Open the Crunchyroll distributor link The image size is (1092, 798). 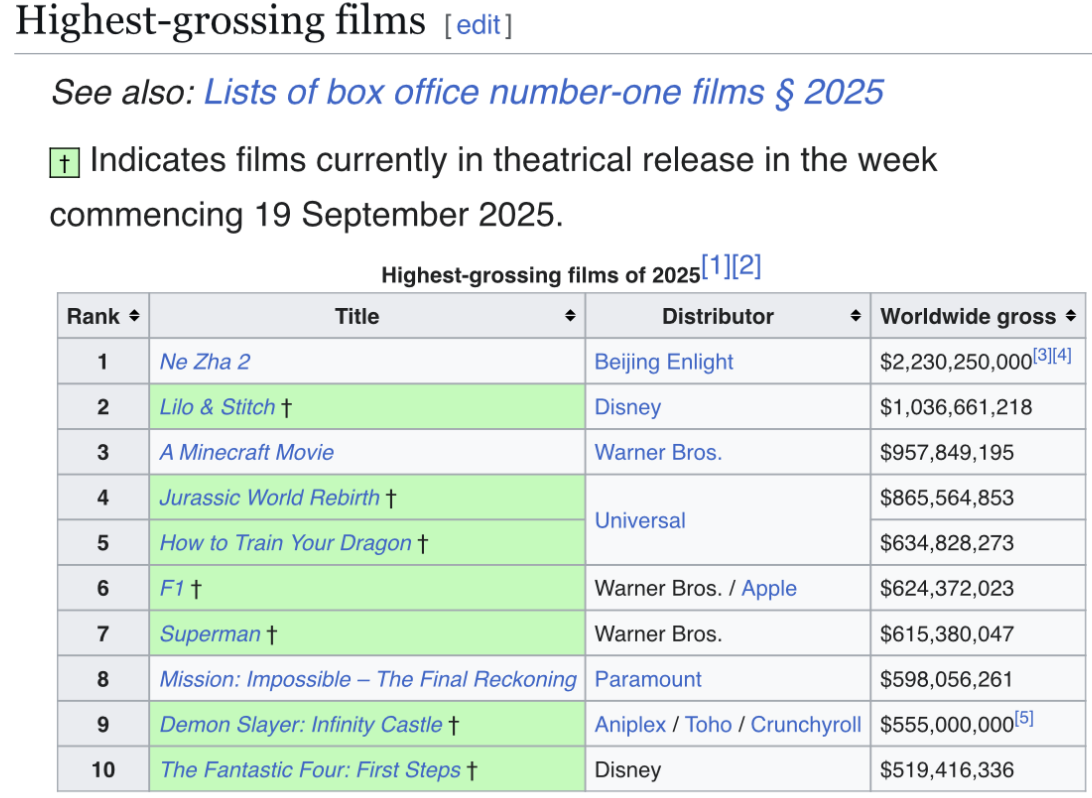coord(806,724)
